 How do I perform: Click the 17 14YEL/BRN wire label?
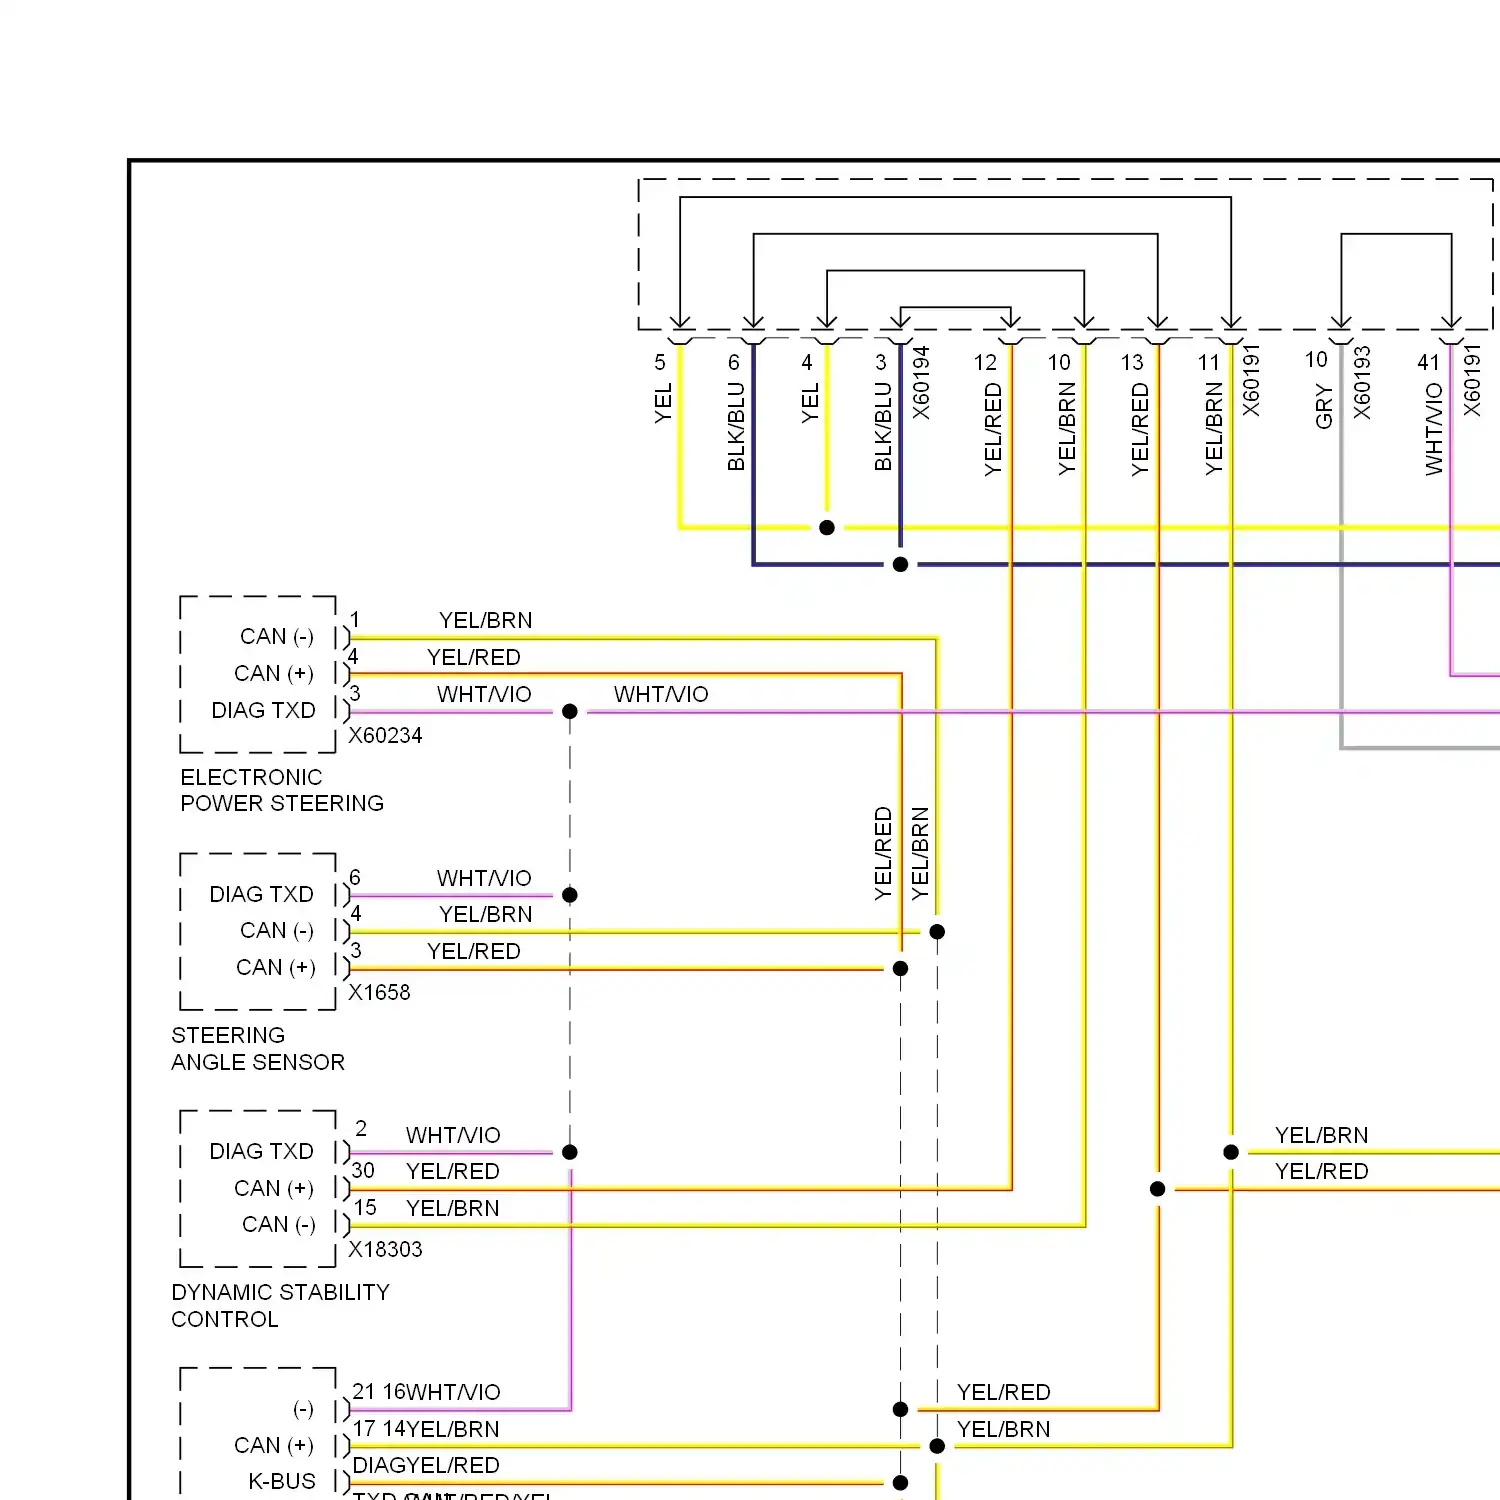pos(426,1429)
